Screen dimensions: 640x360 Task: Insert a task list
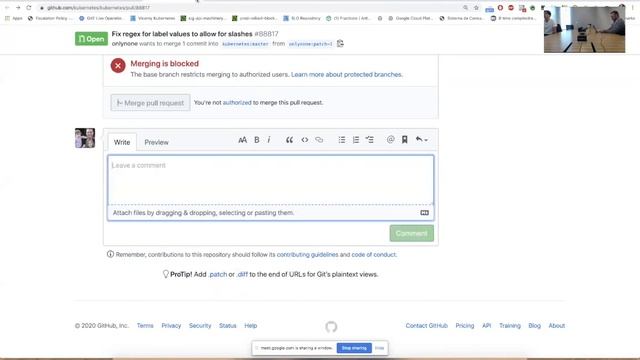(369, 140)
